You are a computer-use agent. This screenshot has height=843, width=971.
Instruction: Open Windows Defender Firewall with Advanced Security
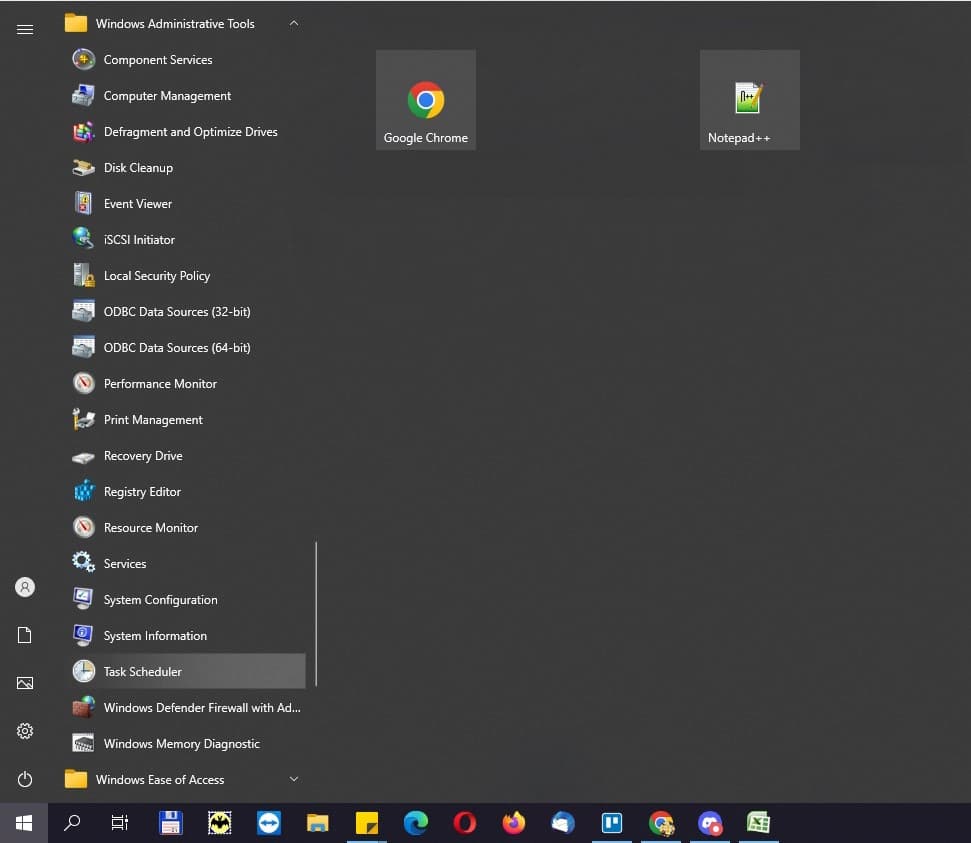(x=185, y=707)
